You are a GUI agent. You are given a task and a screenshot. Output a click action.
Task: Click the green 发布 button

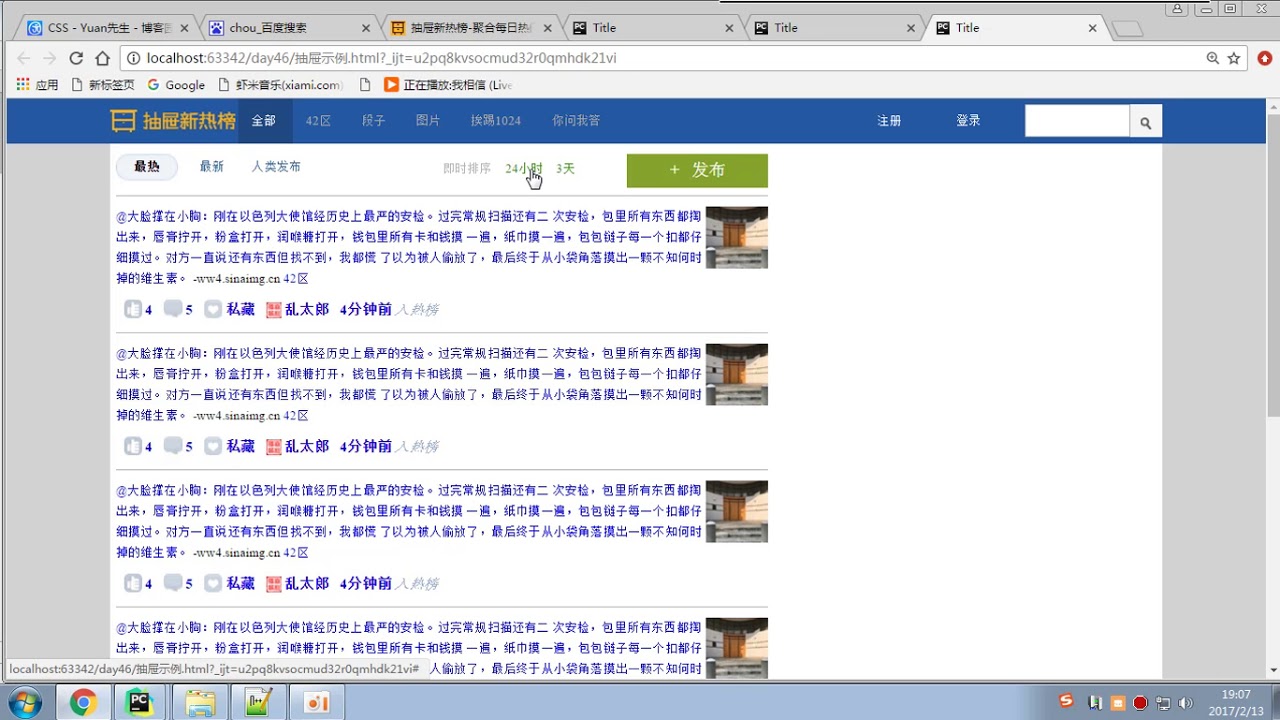(x=697, y=170)
